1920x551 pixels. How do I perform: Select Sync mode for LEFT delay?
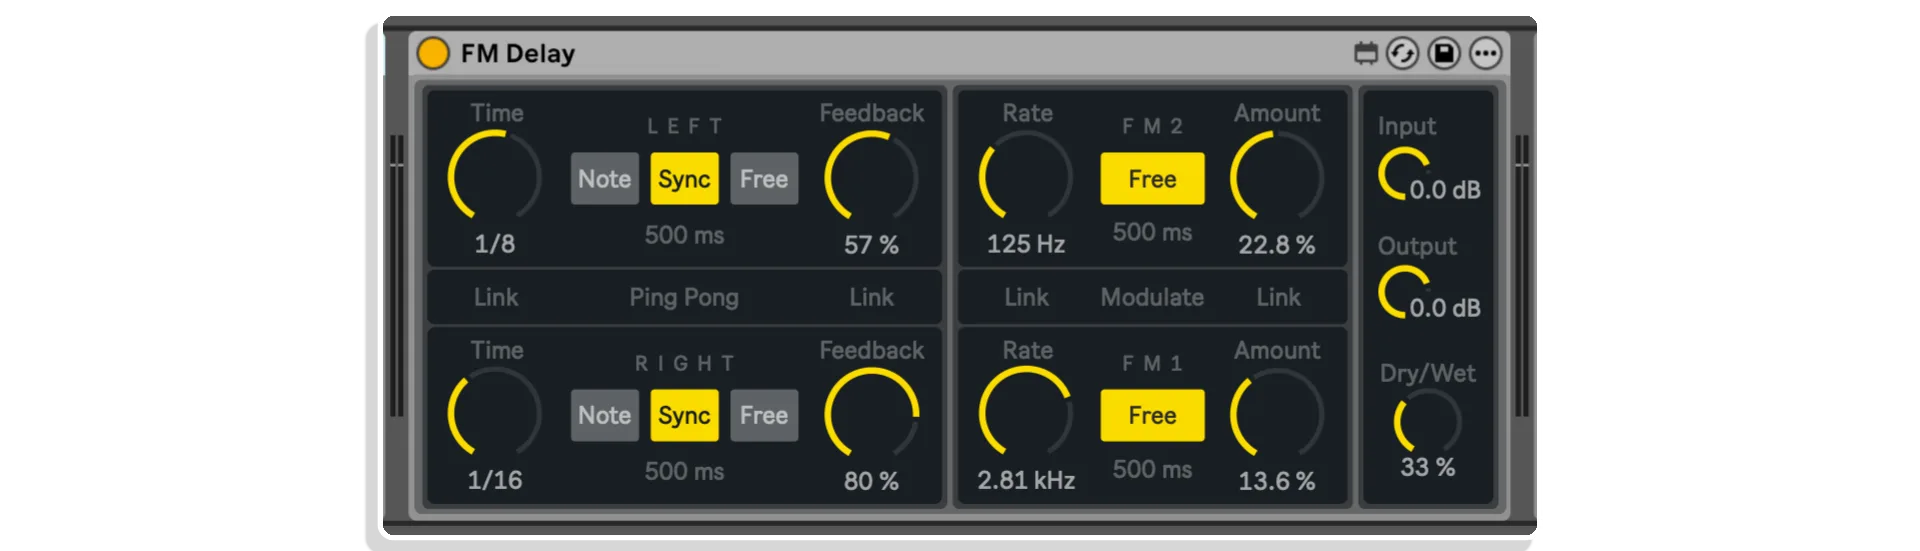click(685, 179)
